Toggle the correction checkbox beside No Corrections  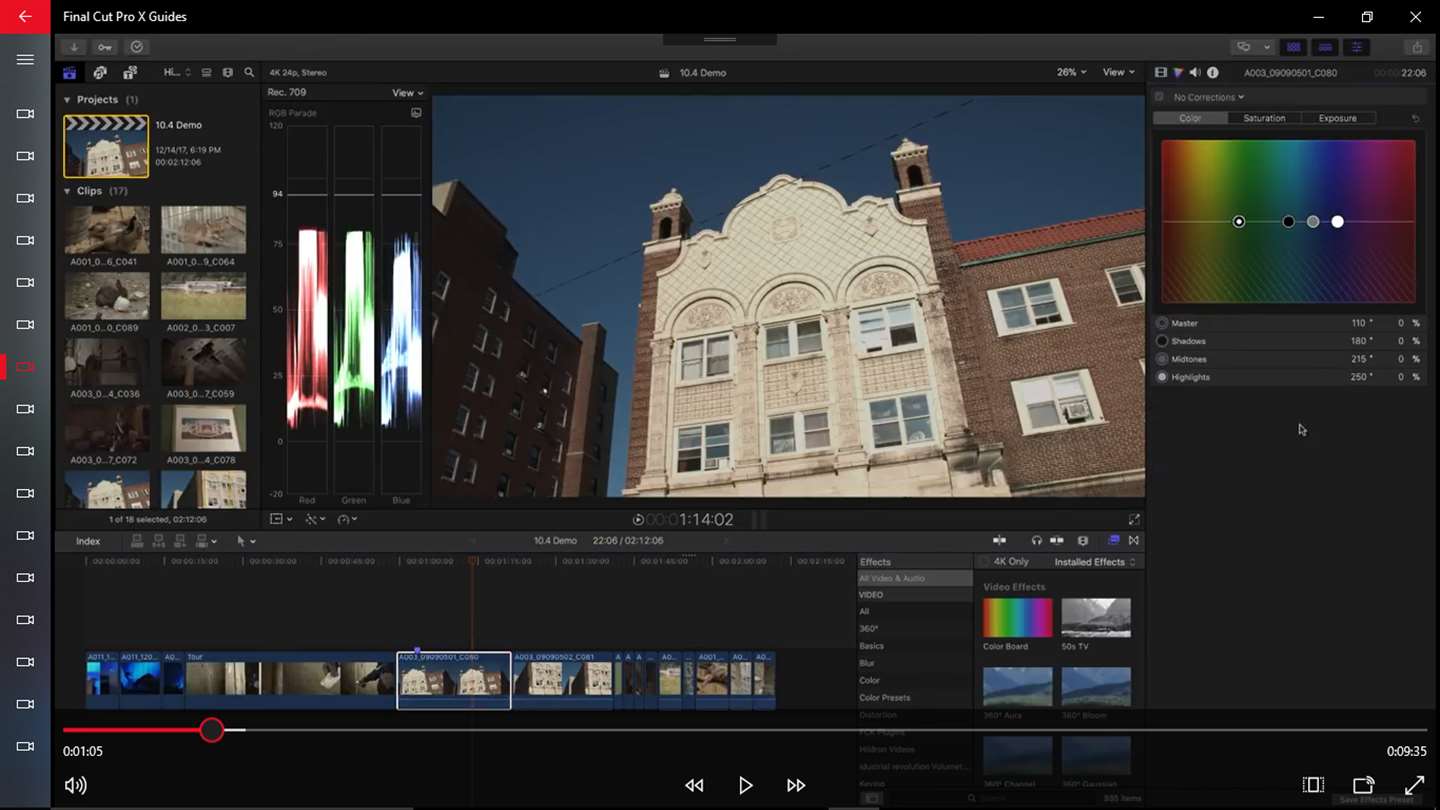(1160, 97)
